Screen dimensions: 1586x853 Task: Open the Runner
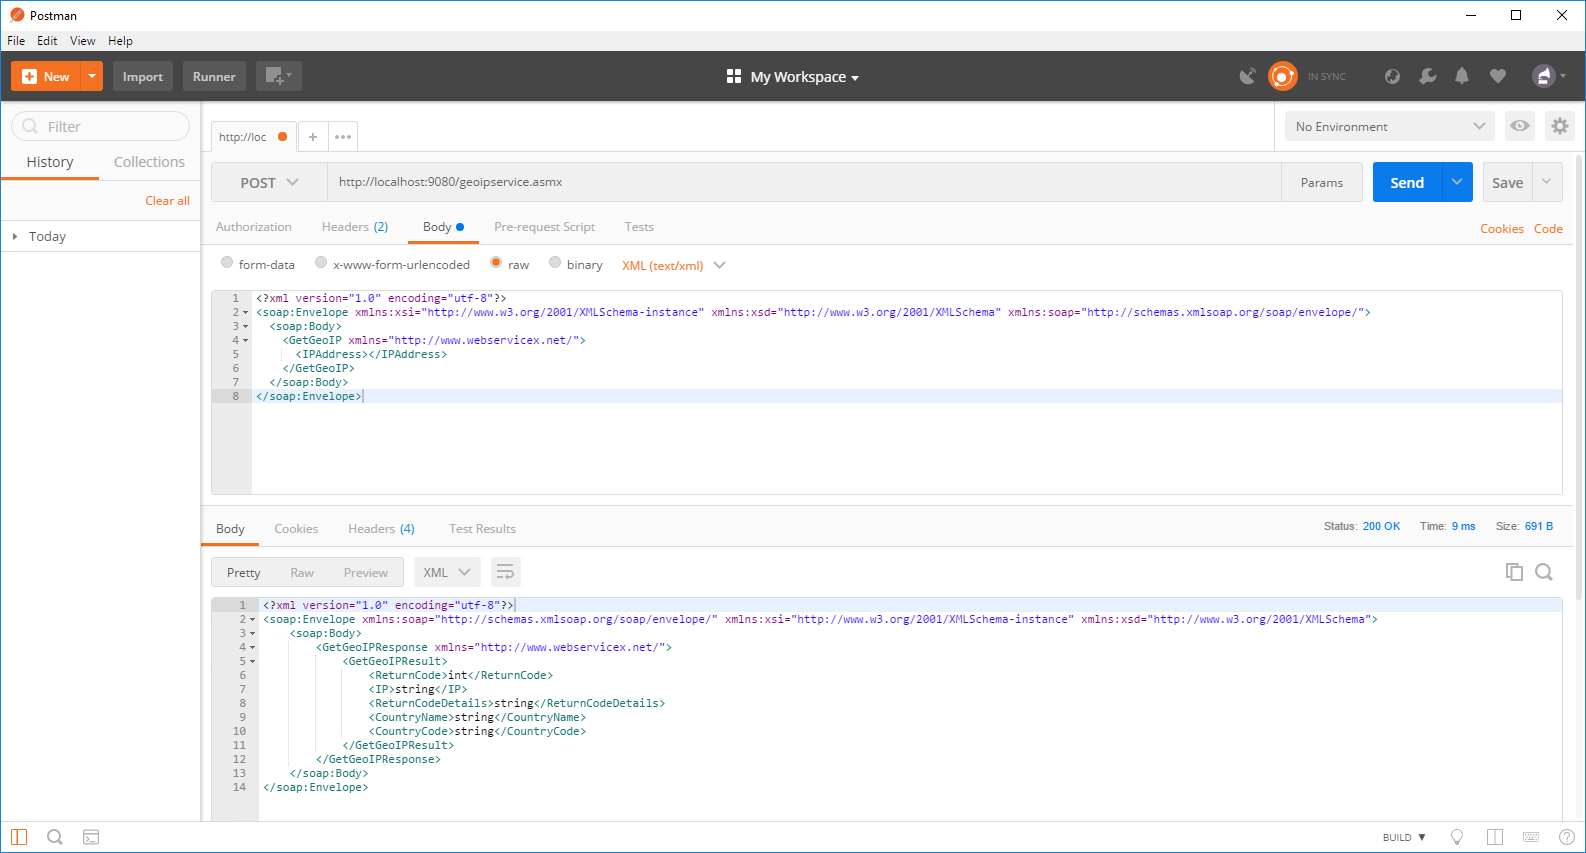(214, 76)
